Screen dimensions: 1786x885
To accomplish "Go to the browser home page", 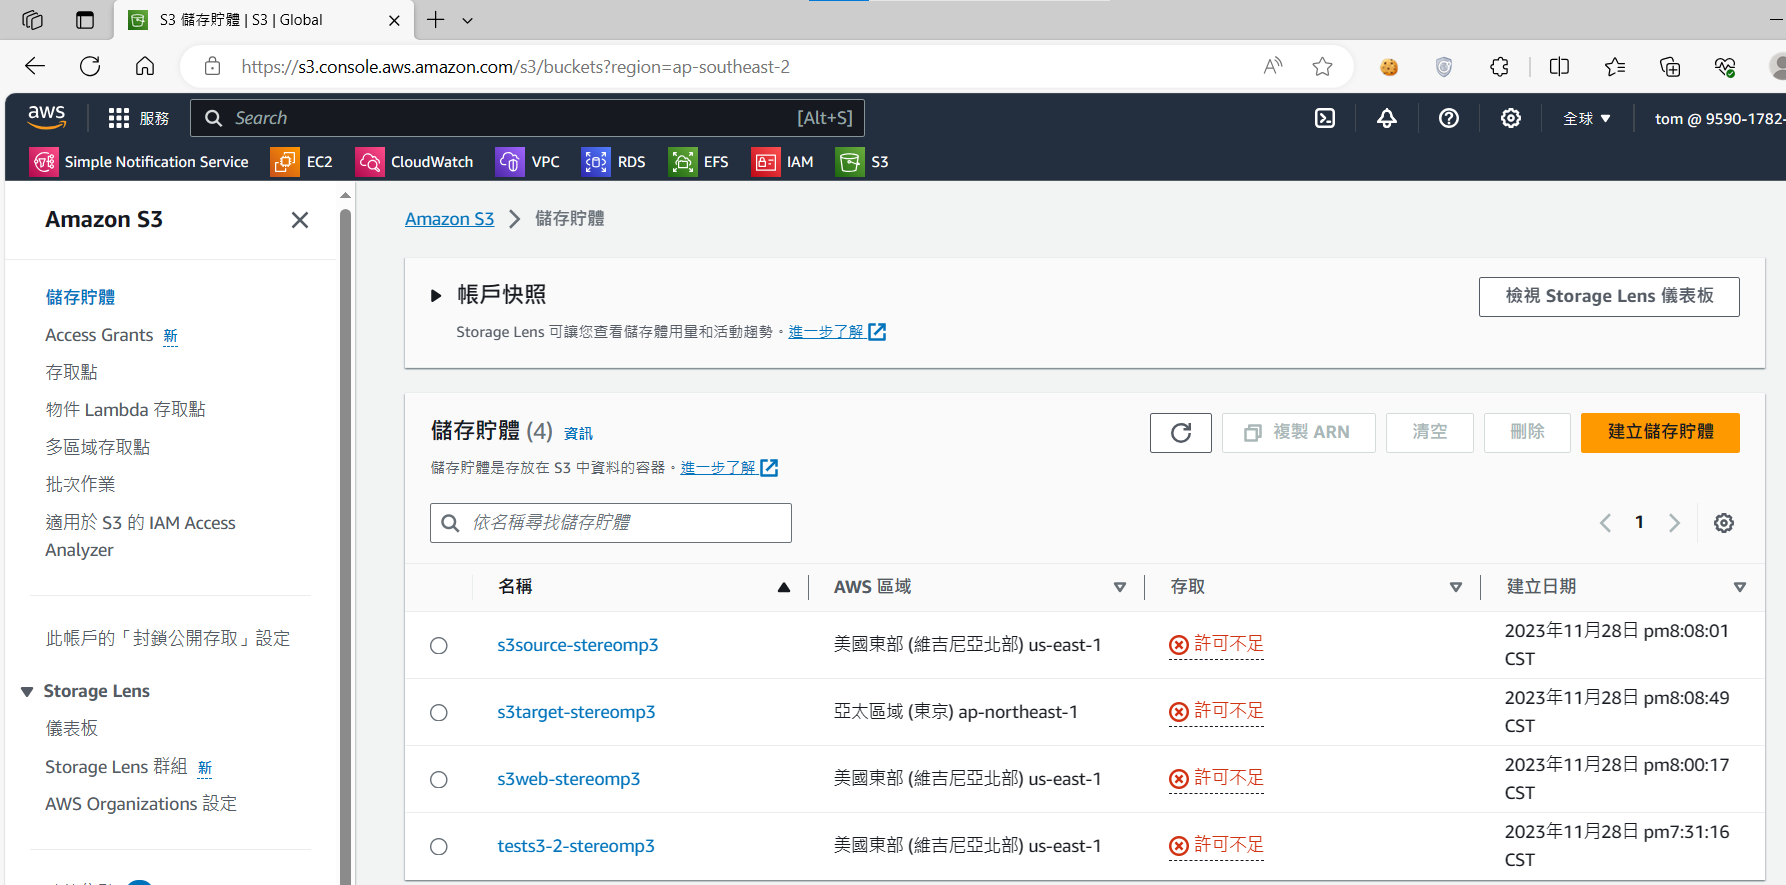I will [145, 66].
